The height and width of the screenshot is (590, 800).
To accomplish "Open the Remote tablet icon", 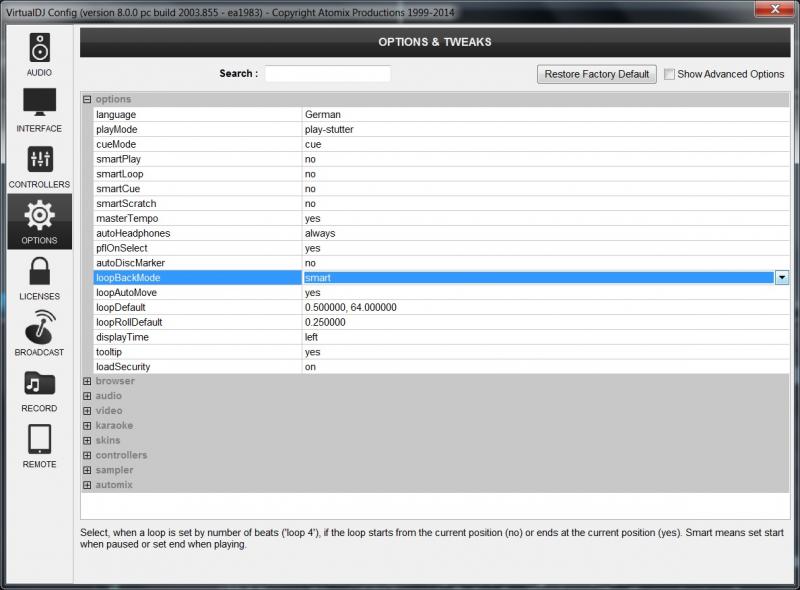I will [39, 439].
